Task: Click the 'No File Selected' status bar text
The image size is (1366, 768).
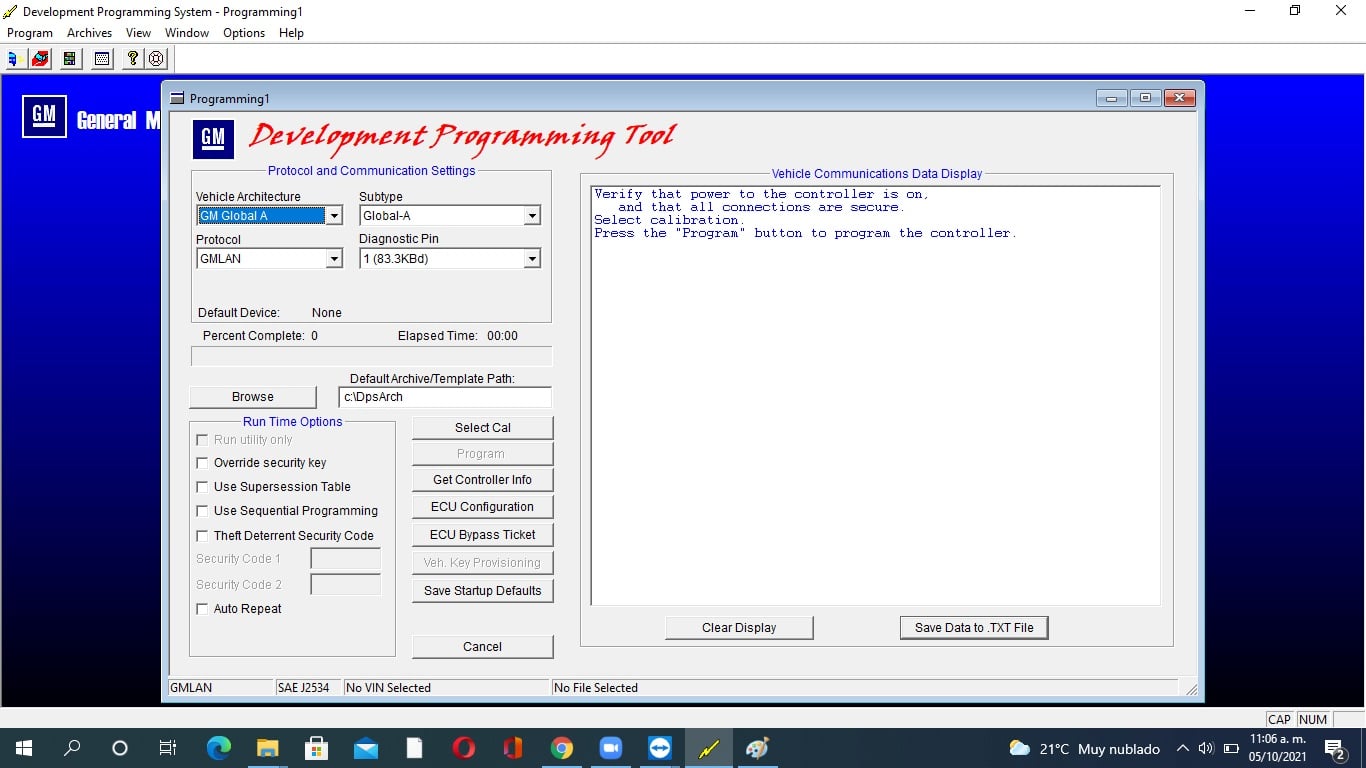Action: tap(596, 688)
